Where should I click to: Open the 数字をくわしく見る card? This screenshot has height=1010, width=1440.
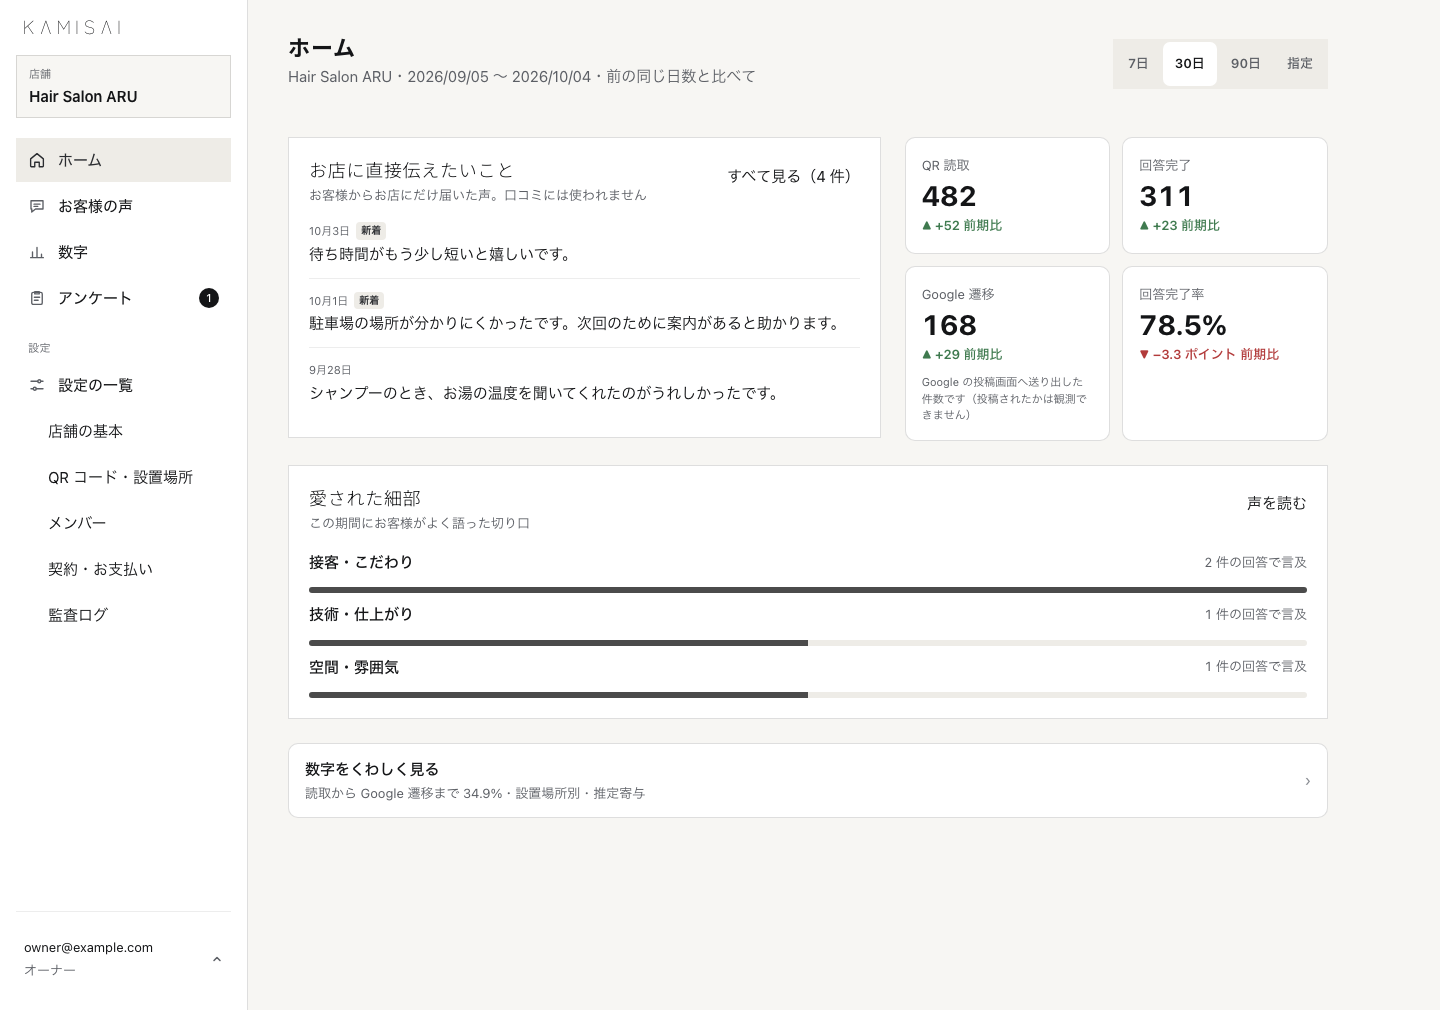click(807, 780)
